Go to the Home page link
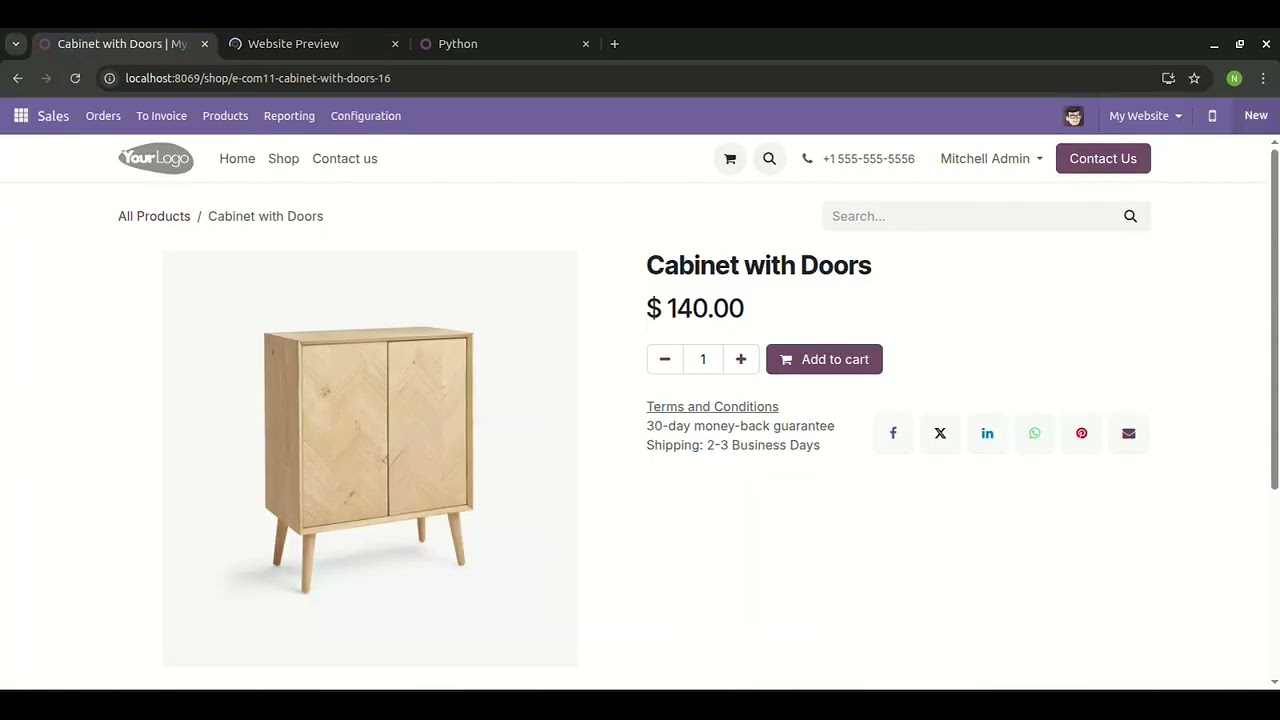Image resolution: width=1280 pixels, height=720 pixels. (x=237, y=159)
